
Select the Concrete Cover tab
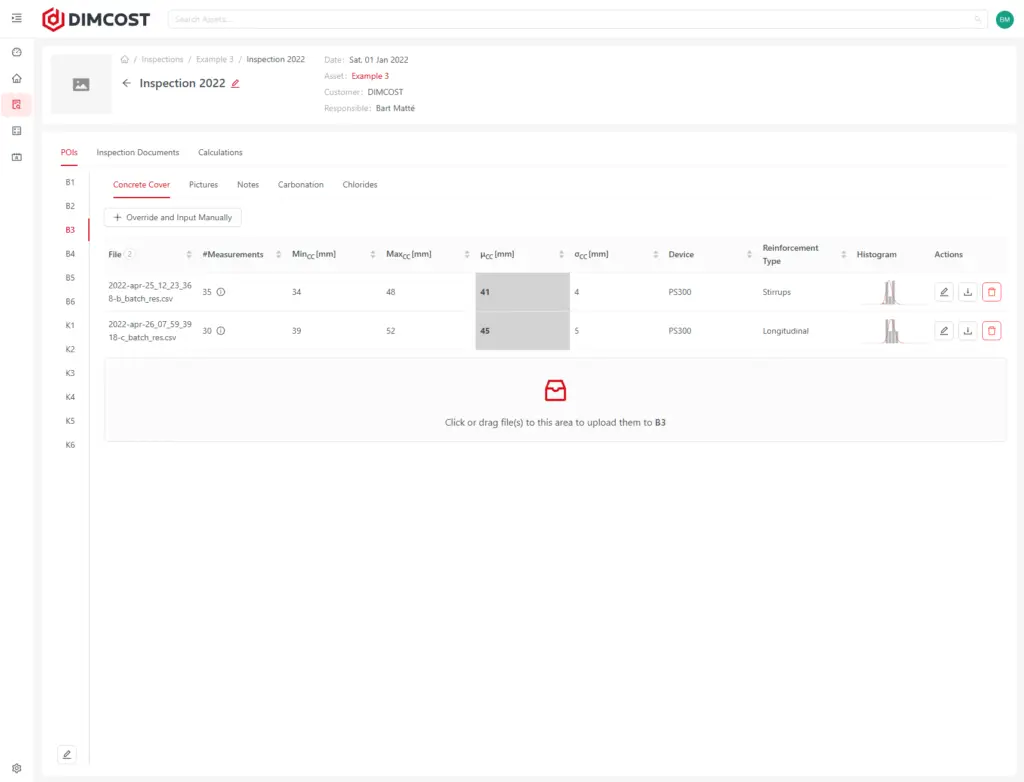tap(141, 185)
